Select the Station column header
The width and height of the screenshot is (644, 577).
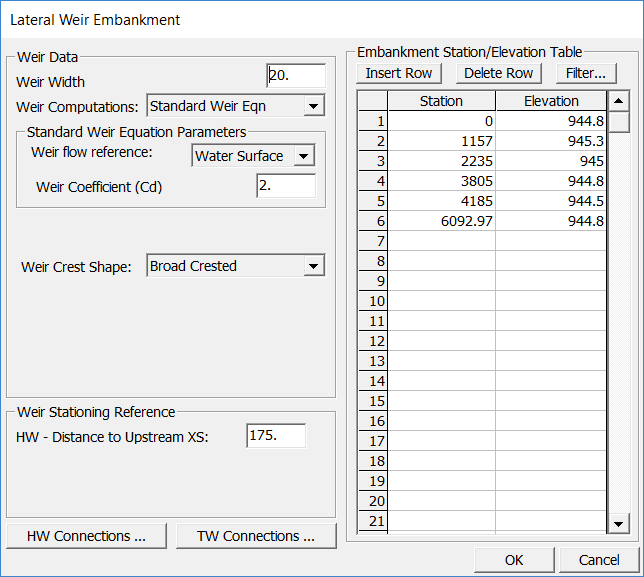click(442, 101)
